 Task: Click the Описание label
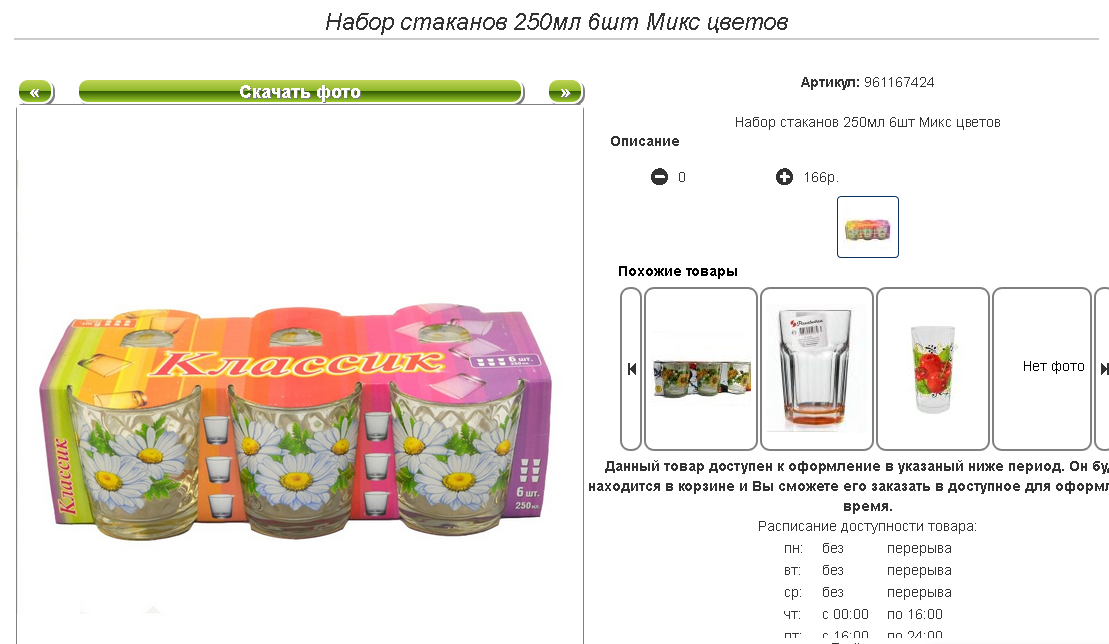pos(644,141)
